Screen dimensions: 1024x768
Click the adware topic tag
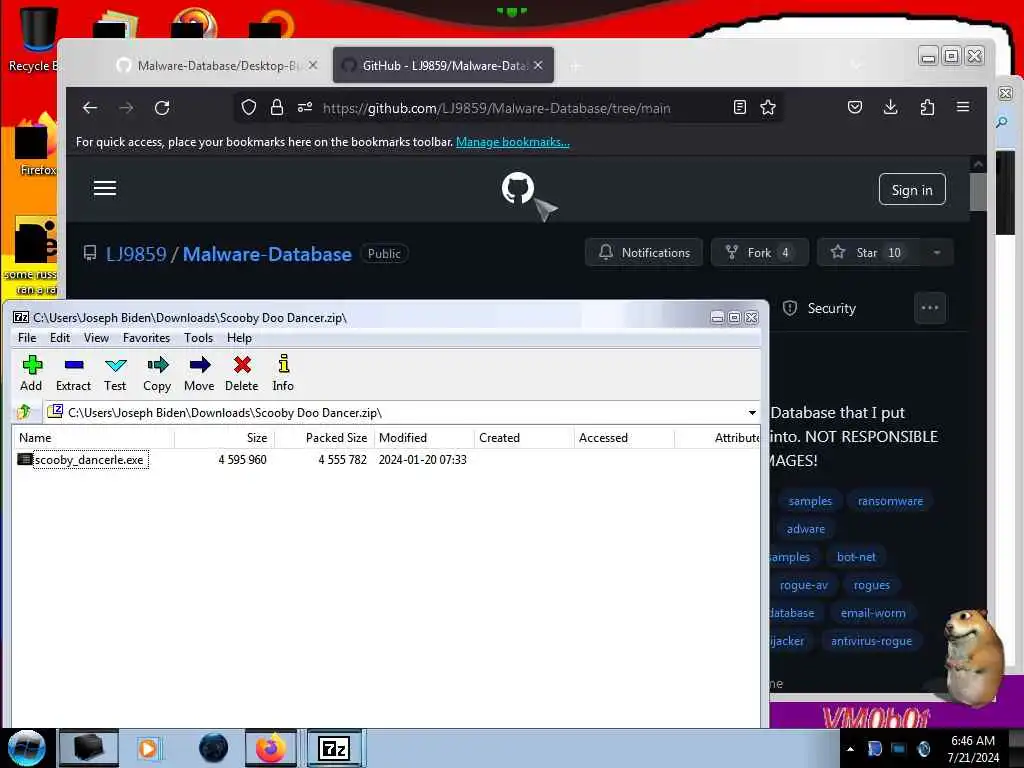pos(806,529)
